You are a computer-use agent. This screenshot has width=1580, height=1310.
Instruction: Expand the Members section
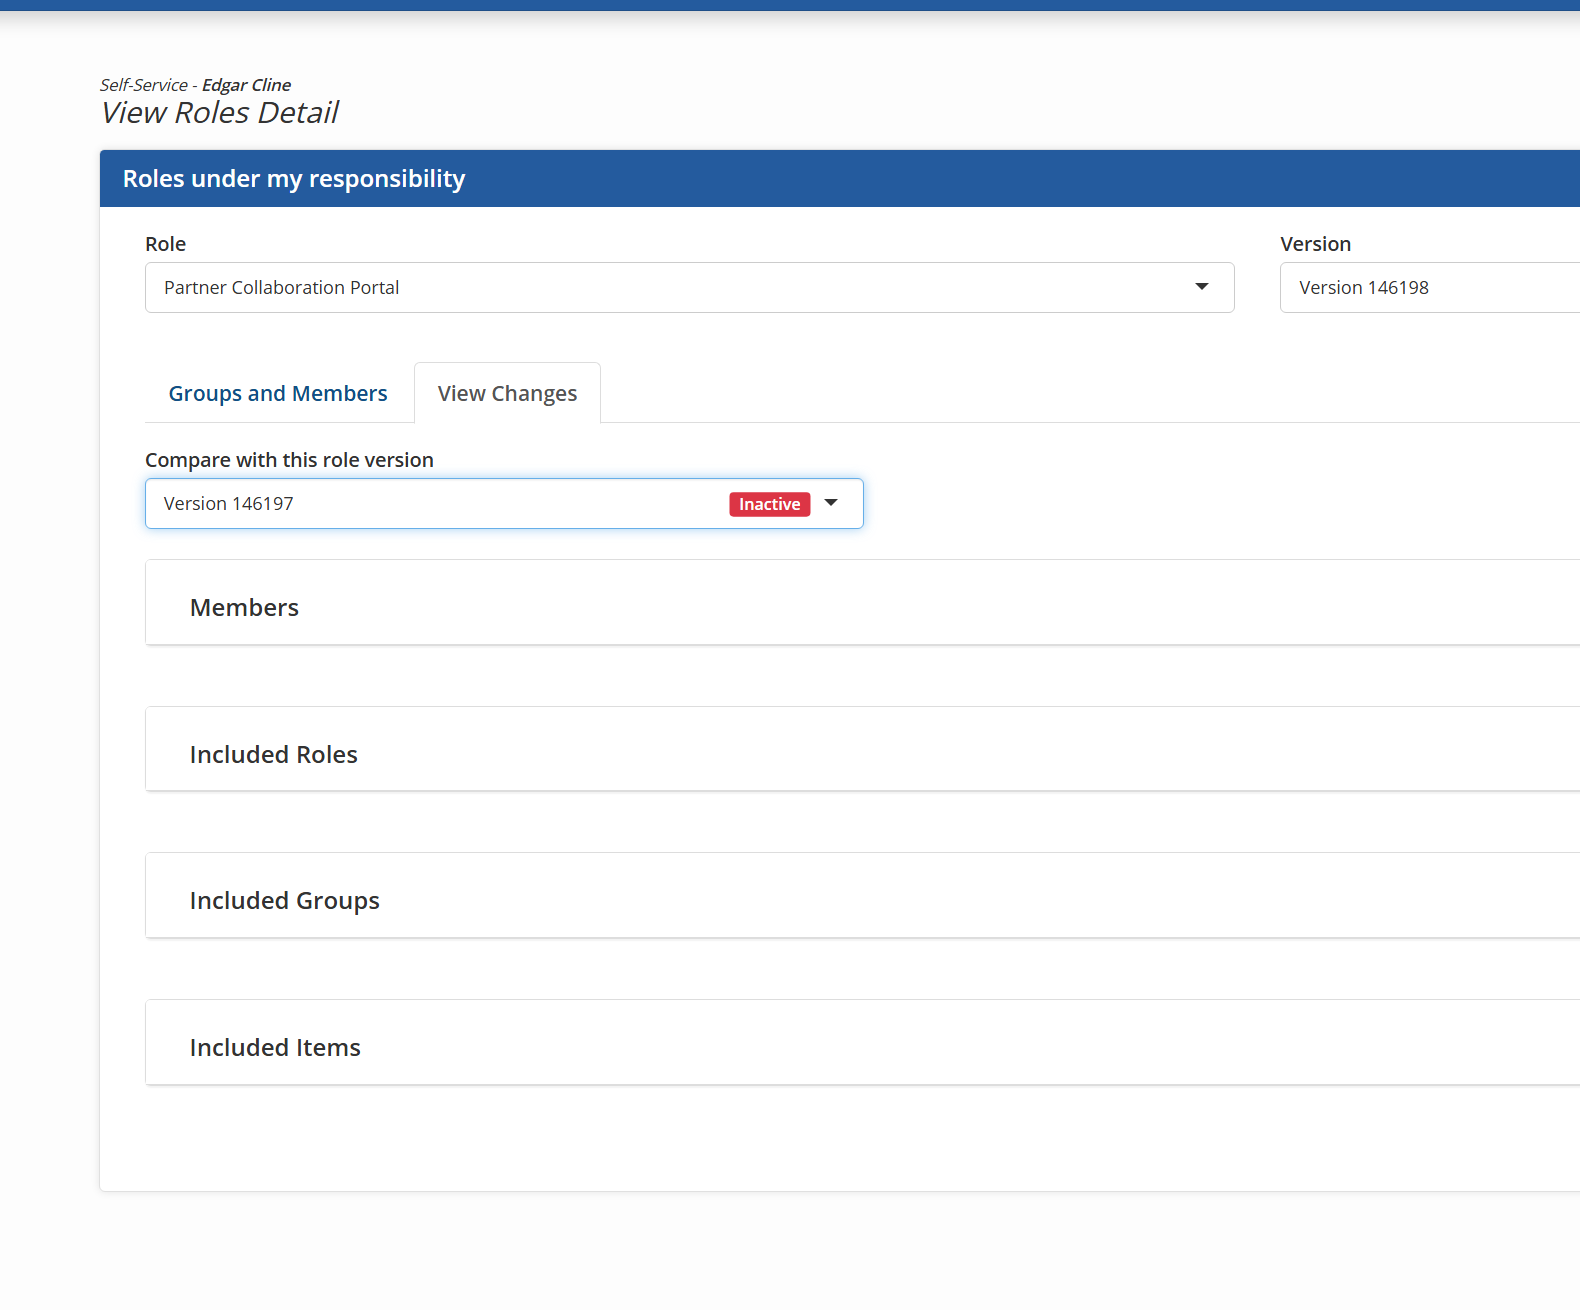click(x=244, y=607)
